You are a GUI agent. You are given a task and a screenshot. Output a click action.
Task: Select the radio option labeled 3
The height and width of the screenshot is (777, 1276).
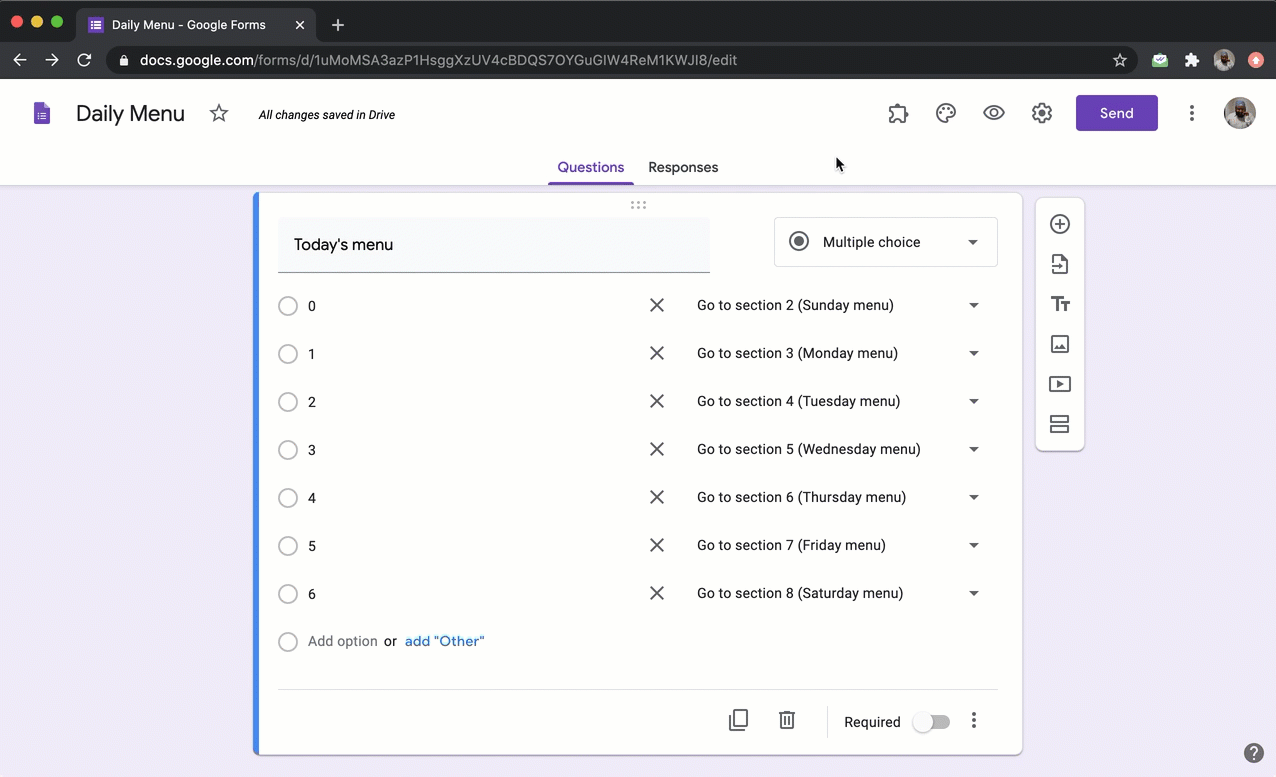tap(288, 450)
